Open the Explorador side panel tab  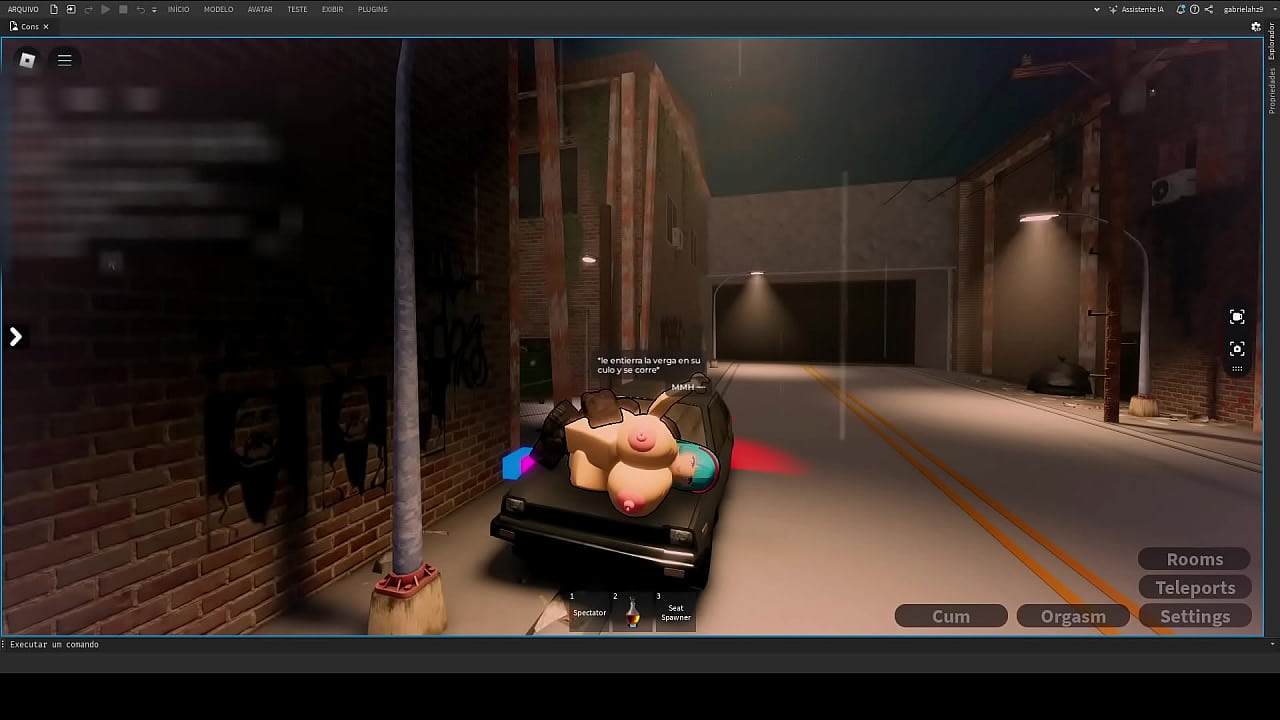[x=1272, y=40]
